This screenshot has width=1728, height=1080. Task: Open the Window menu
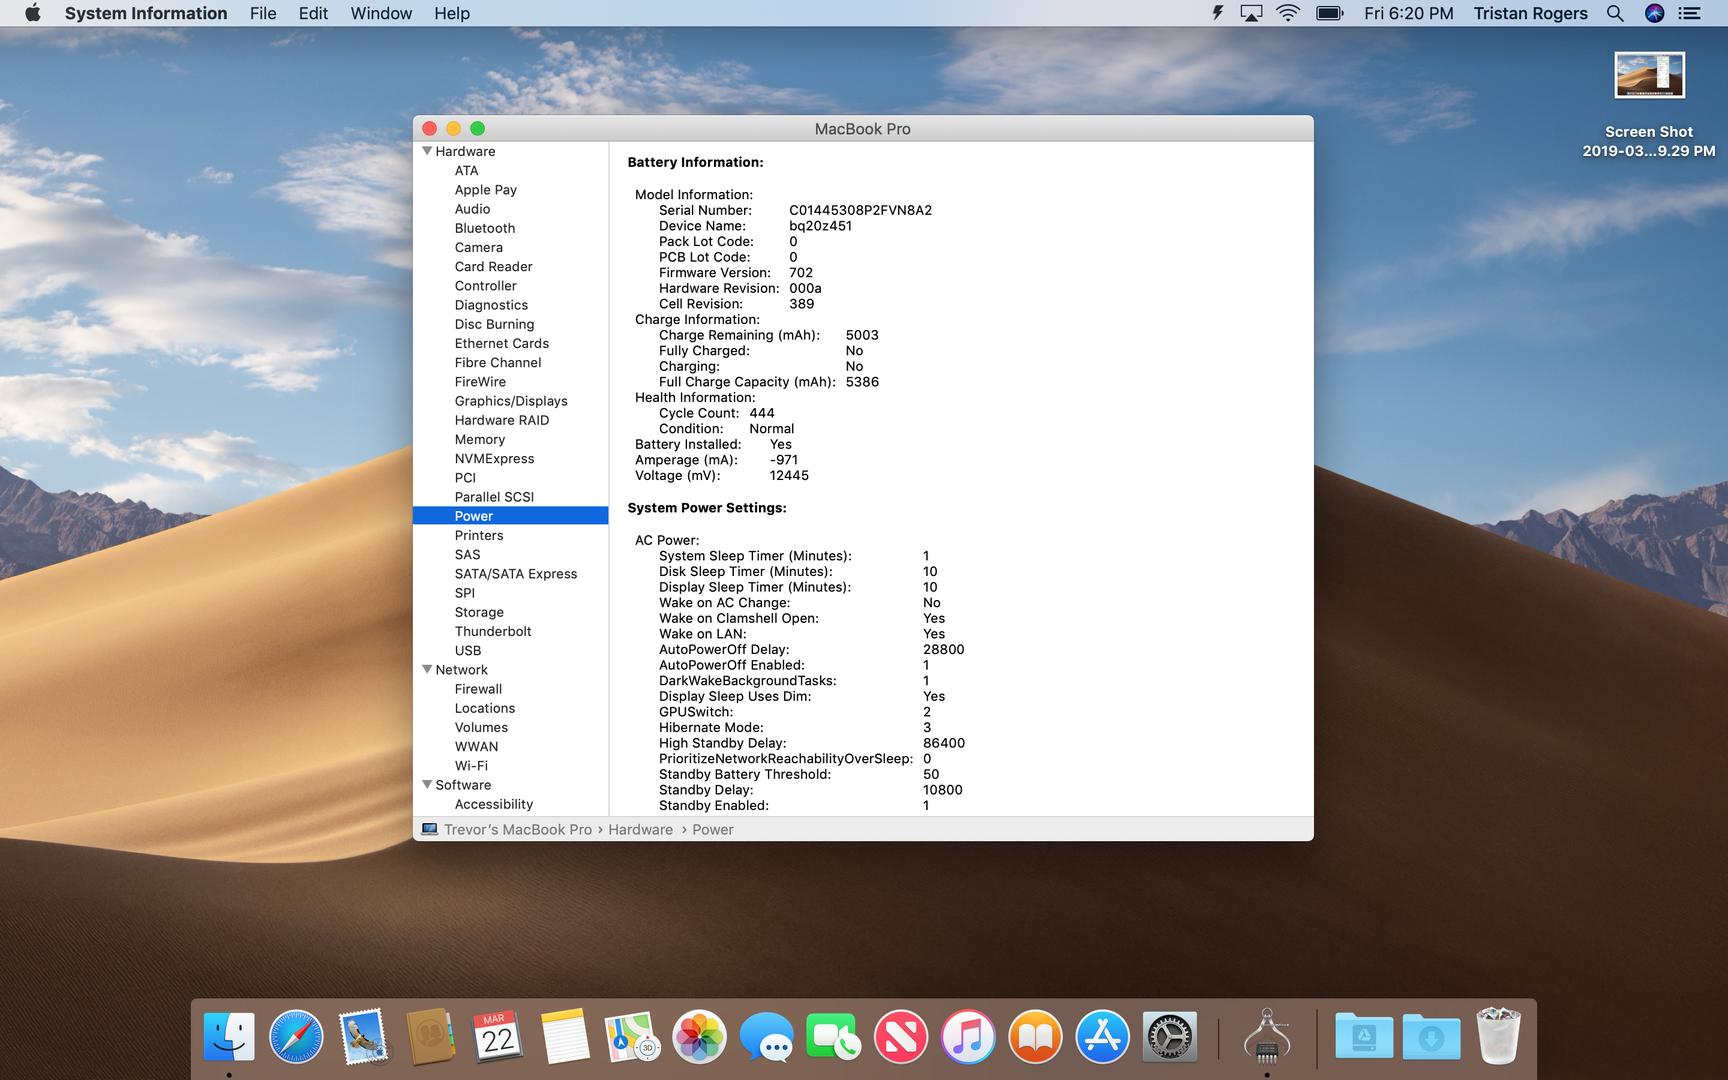pyautogui.click(x=381, y=13)
